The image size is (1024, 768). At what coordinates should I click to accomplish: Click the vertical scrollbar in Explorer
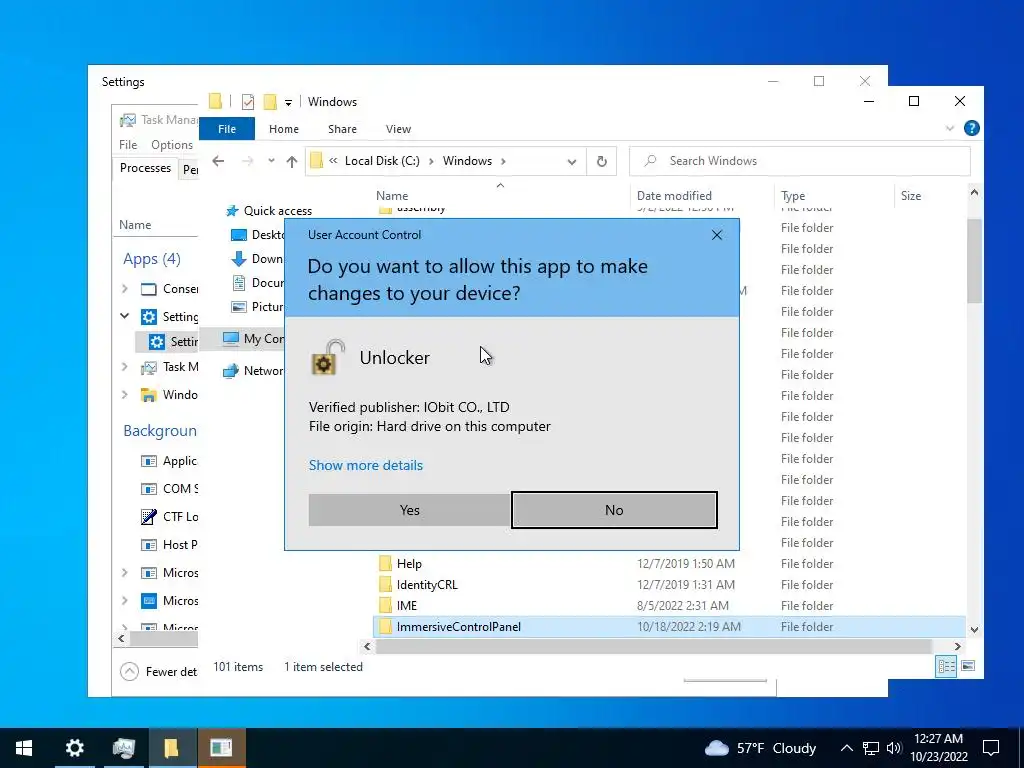[x=974, y=261]
